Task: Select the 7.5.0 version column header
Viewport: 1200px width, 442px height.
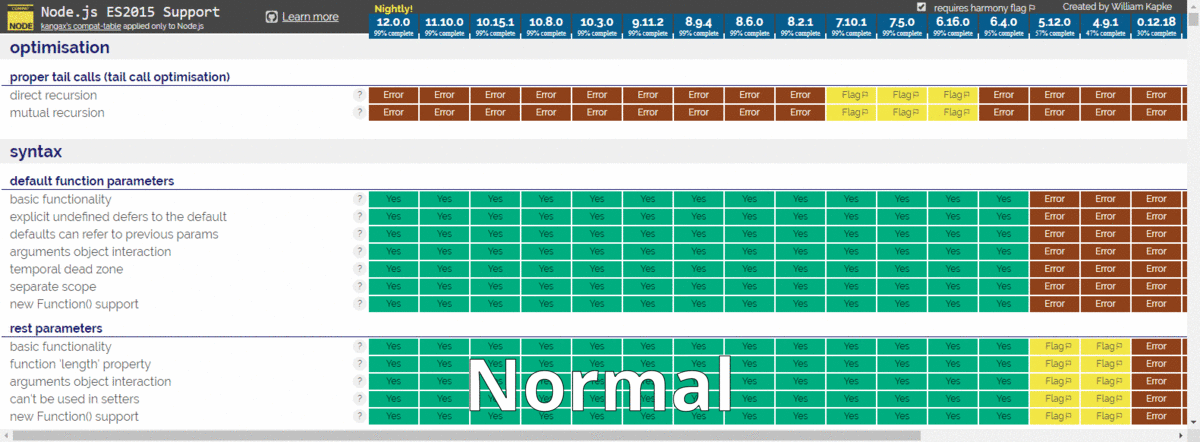Action: click(x=902, y=25)
